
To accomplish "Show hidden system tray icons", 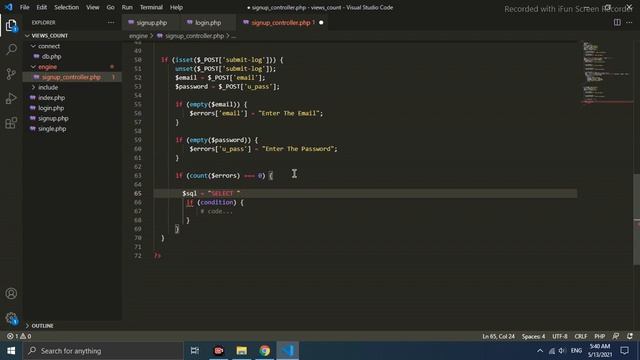I will pos(540,351).
